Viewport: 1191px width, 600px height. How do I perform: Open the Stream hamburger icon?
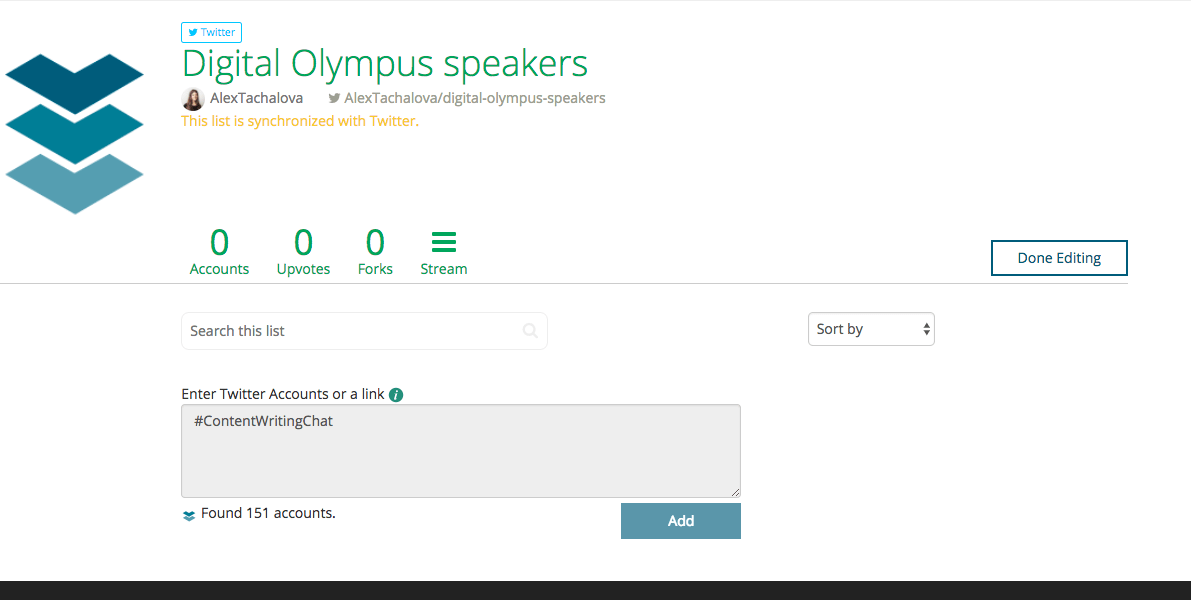point(443,242)
